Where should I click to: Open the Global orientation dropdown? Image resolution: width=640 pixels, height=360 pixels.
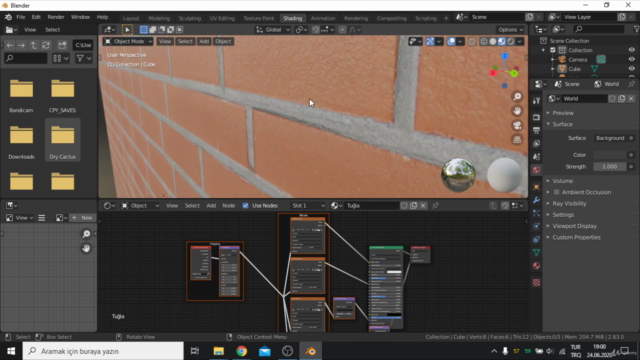[x=273, y=29]
